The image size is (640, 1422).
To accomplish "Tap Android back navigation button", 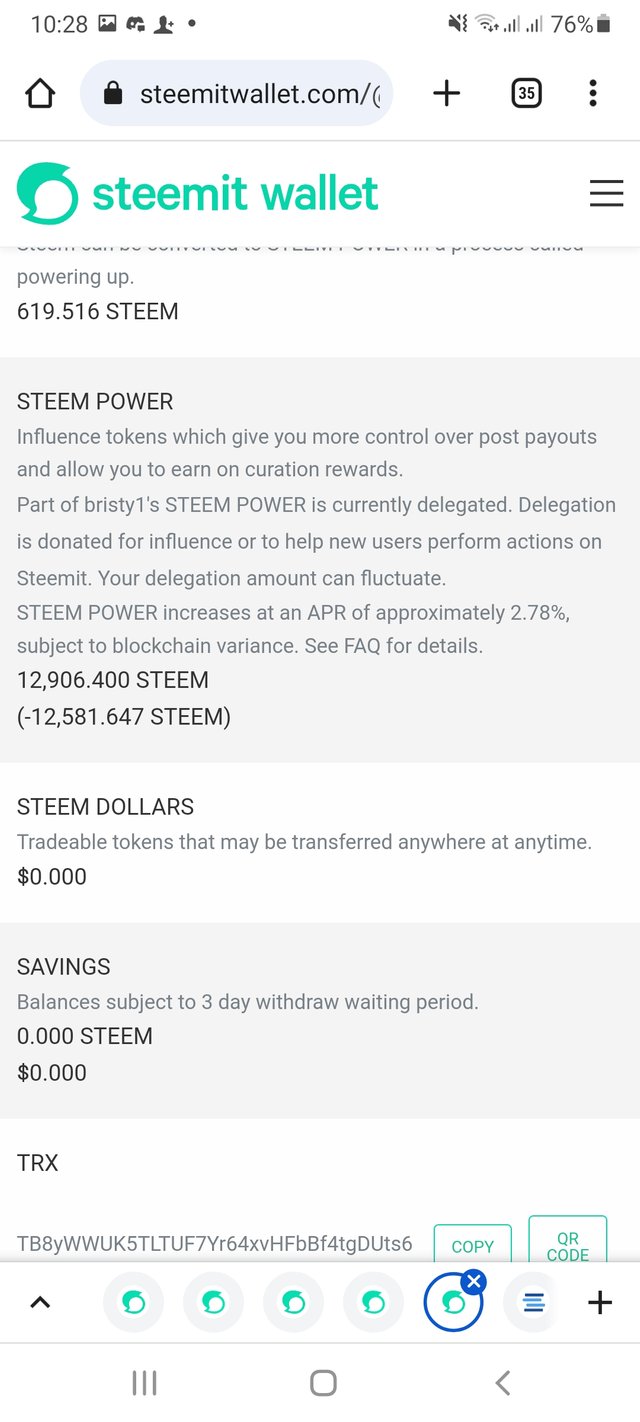I will coord(503,1383).
